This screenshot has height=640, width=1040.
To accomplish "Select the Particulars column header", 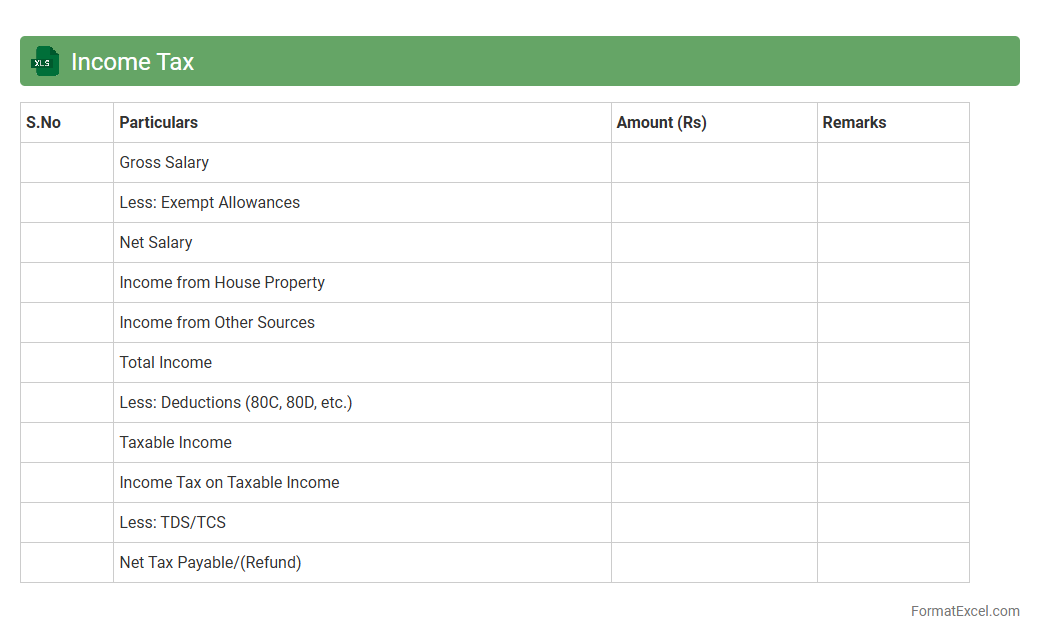I will 159,122.
